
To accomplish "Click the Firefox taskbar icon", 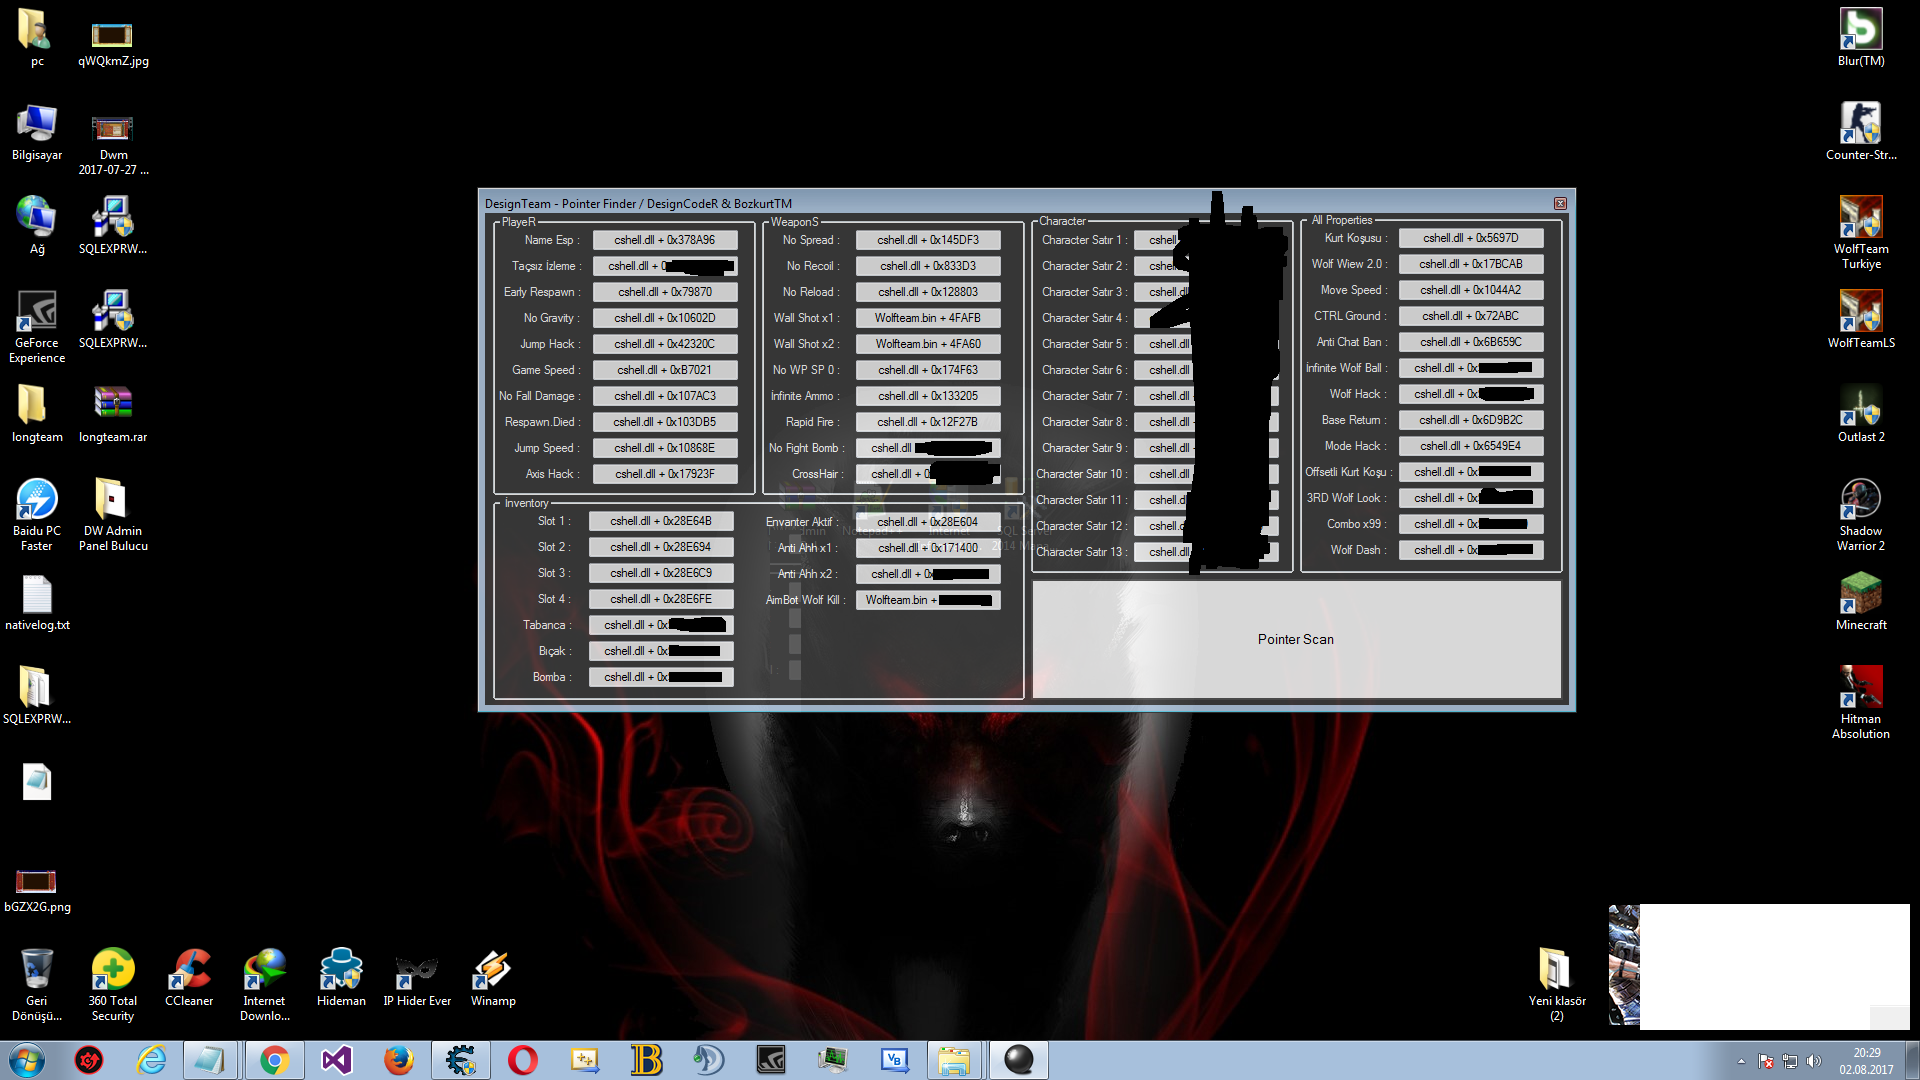I will [x=399, y=1060].
